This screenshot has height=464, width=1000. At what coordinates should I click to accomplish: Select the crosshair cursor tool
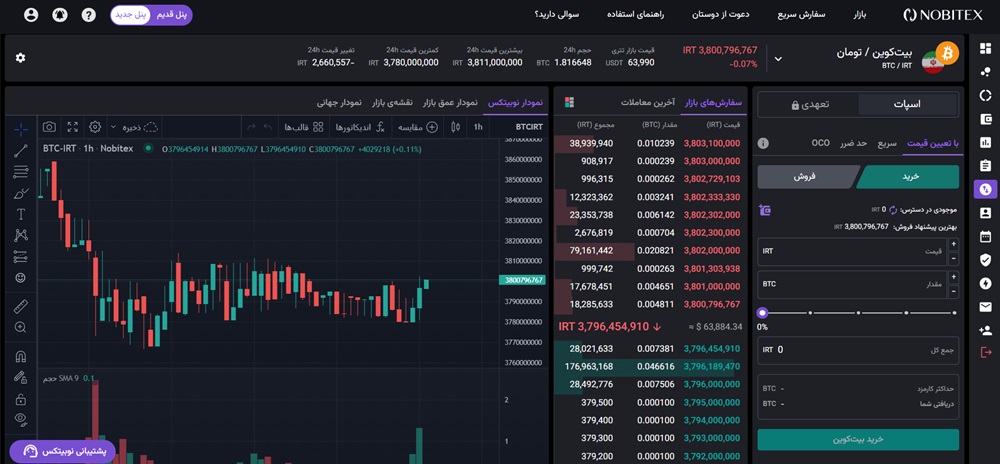click(20, 130)
